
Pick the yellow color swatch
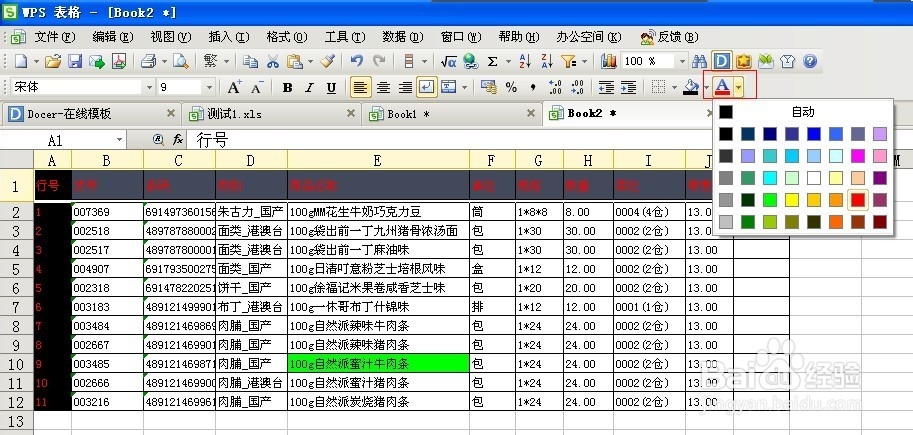791,200
